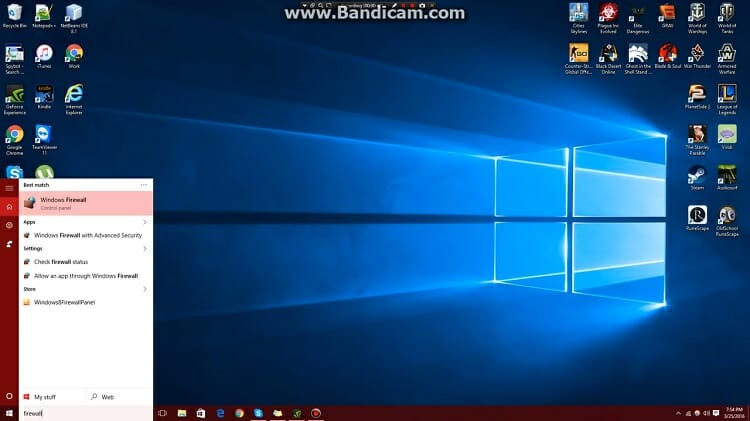The image size is (750, 421).
Task: Select the Spybot Search desktop shortcut
Action: pyautogui.click(x=14, y=59)
